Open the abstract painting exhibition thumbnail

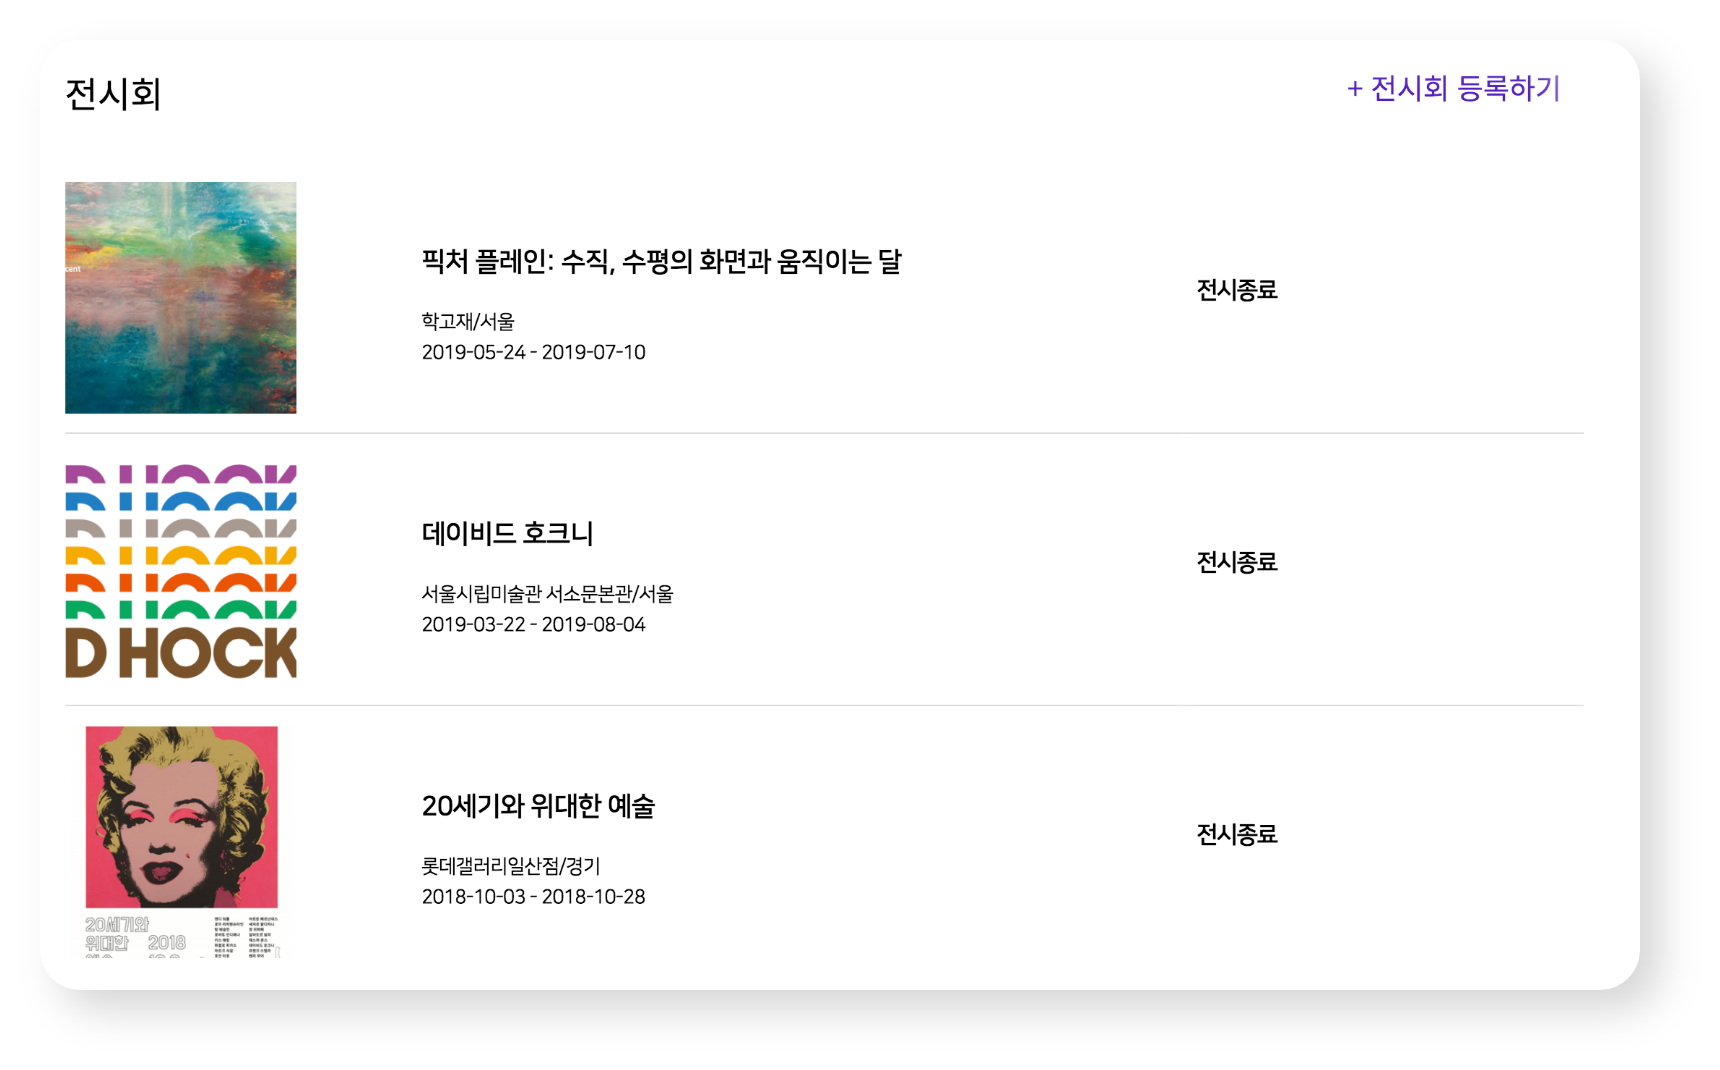180,297
